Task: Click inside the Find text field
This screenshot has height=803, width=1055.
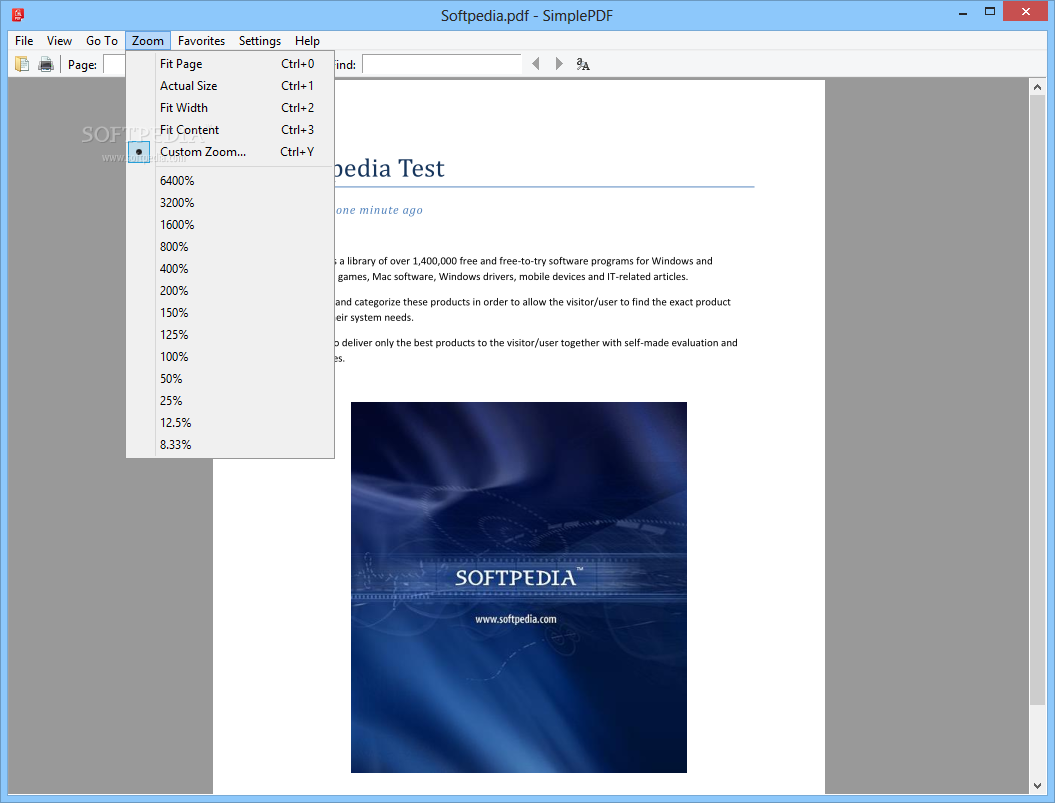Action: coord(441,65)
